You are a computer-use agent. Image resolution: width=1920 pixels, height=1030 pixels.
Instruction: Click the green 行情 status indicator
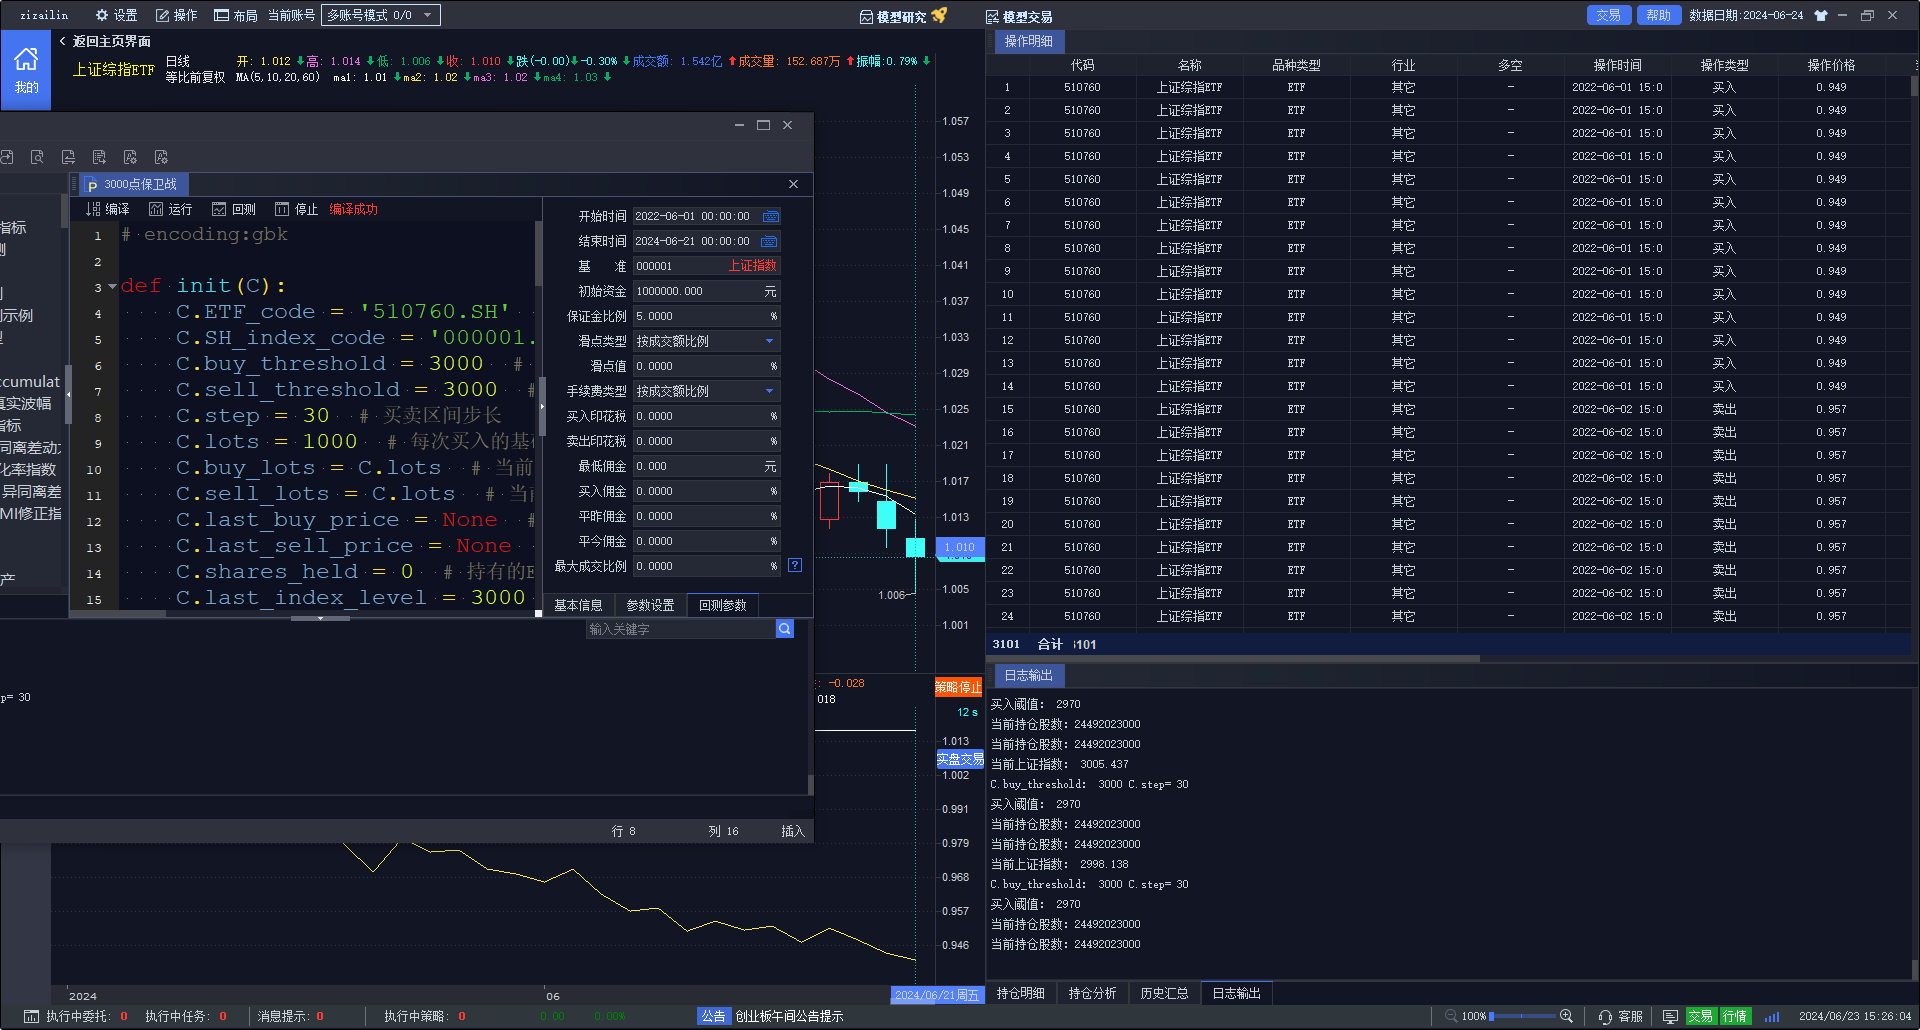(1735, 1016)
